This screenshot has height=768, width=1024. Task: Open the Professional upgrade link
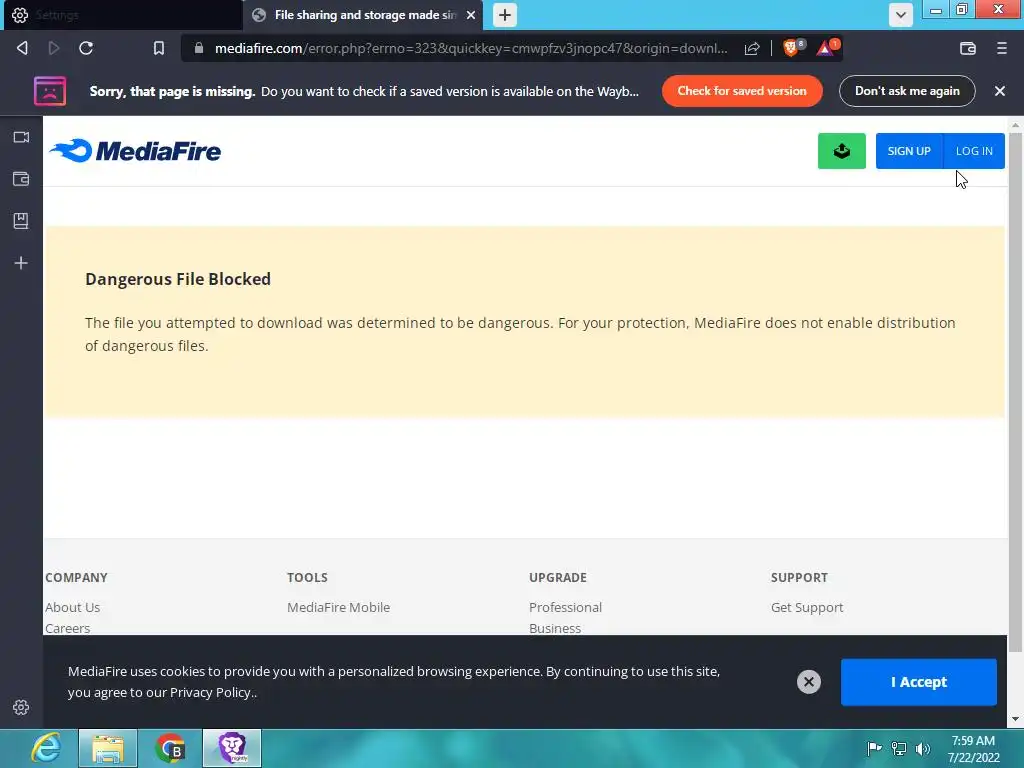coord(566,607)
